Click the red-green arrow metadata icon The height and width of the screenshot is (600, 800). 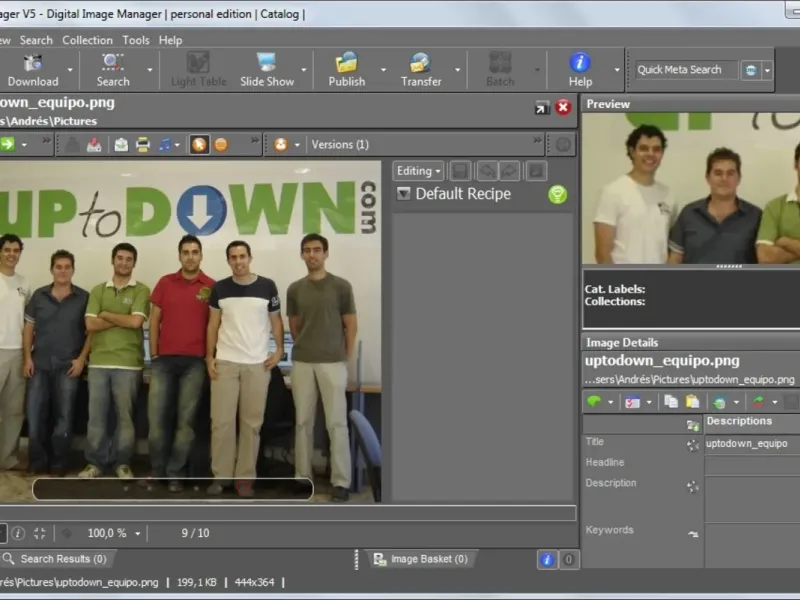tap(759, 402)
